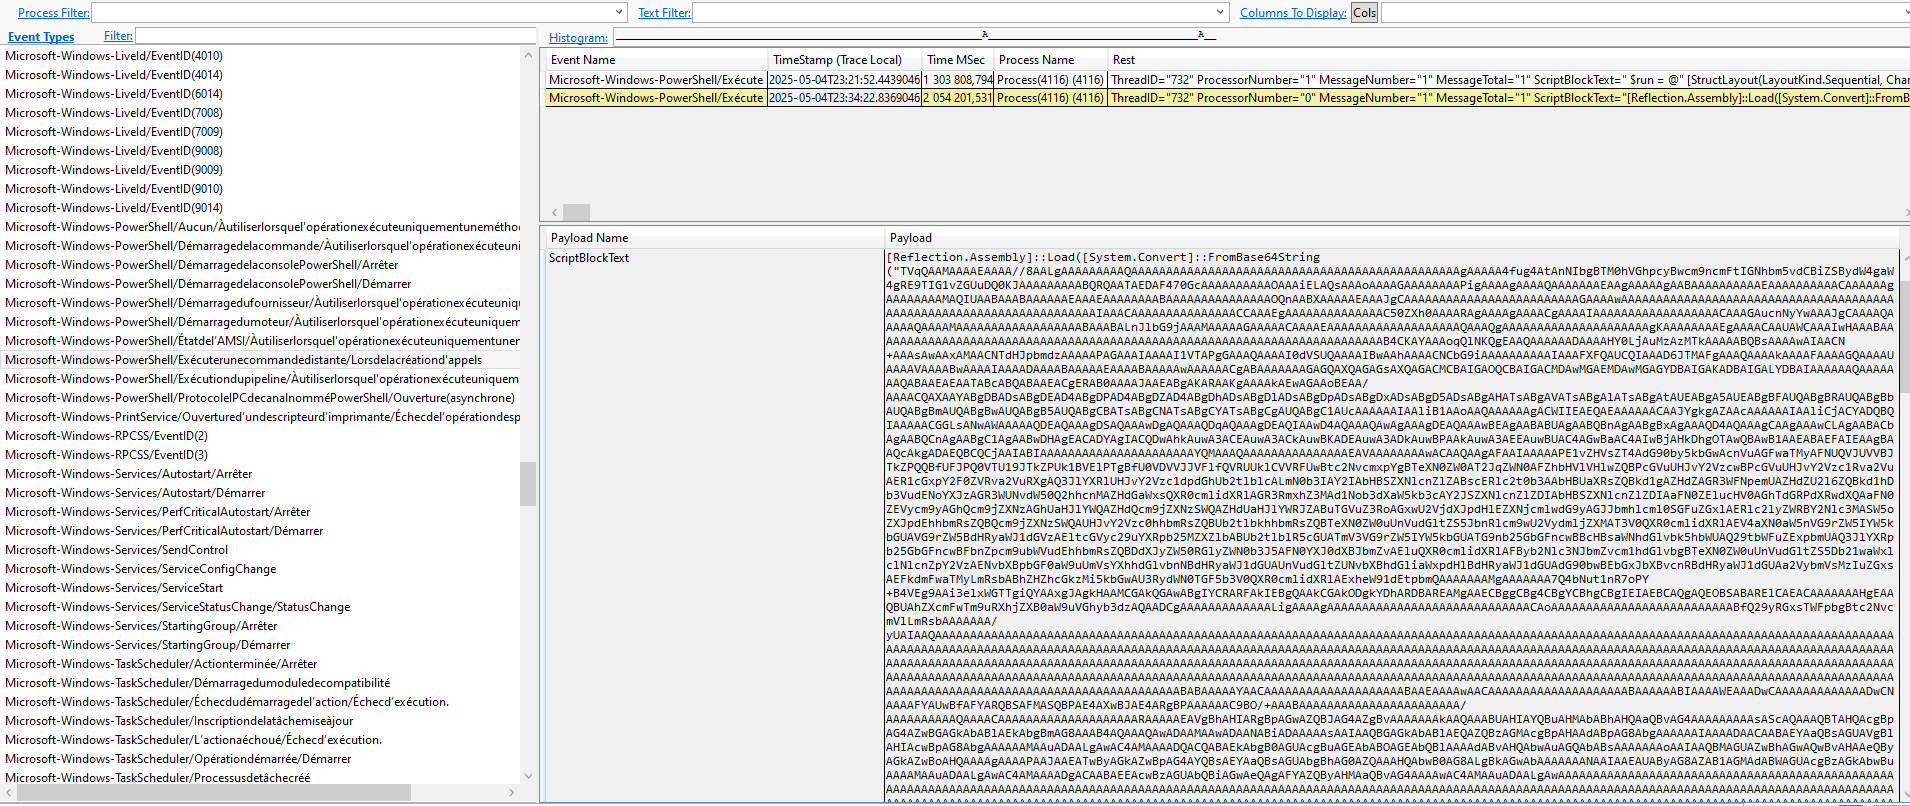Focus the Process Filter input field
Viewport: 1910px width, 806px height.
(351, 12)
